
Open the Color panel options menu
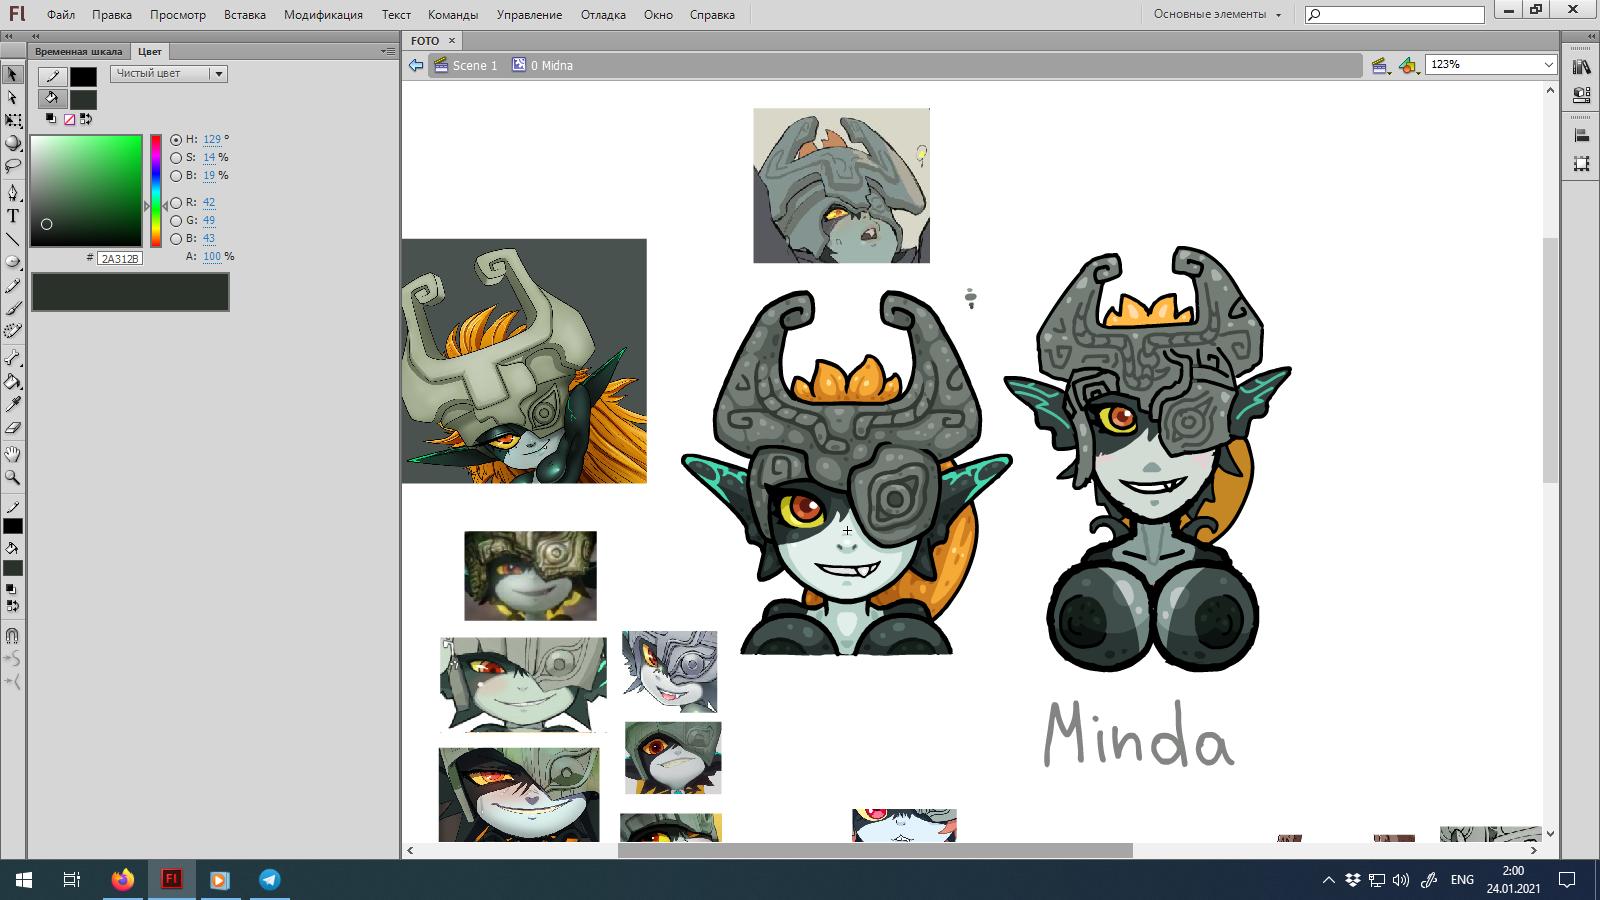click(x=388, y=51)
